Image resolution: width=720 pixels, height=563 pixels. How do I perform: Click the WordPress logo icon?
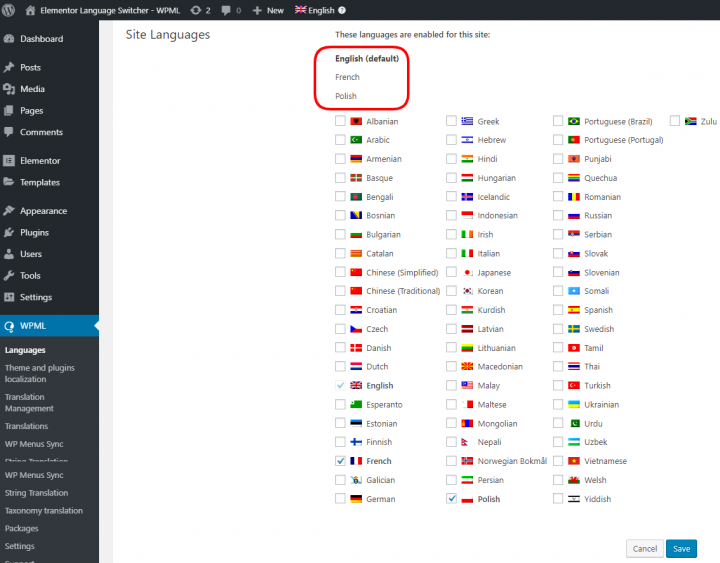8,10
